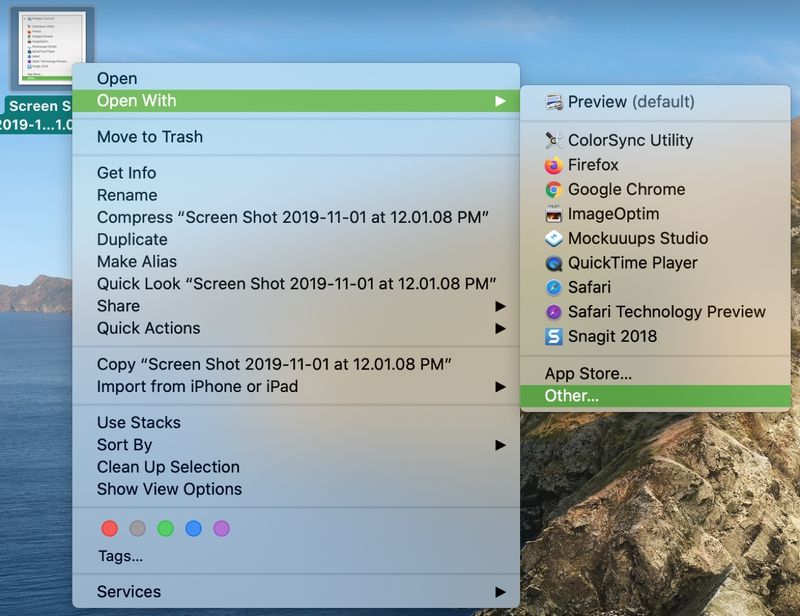
Task: Click the Snagit 2018 icon
Action: [554, 337]
